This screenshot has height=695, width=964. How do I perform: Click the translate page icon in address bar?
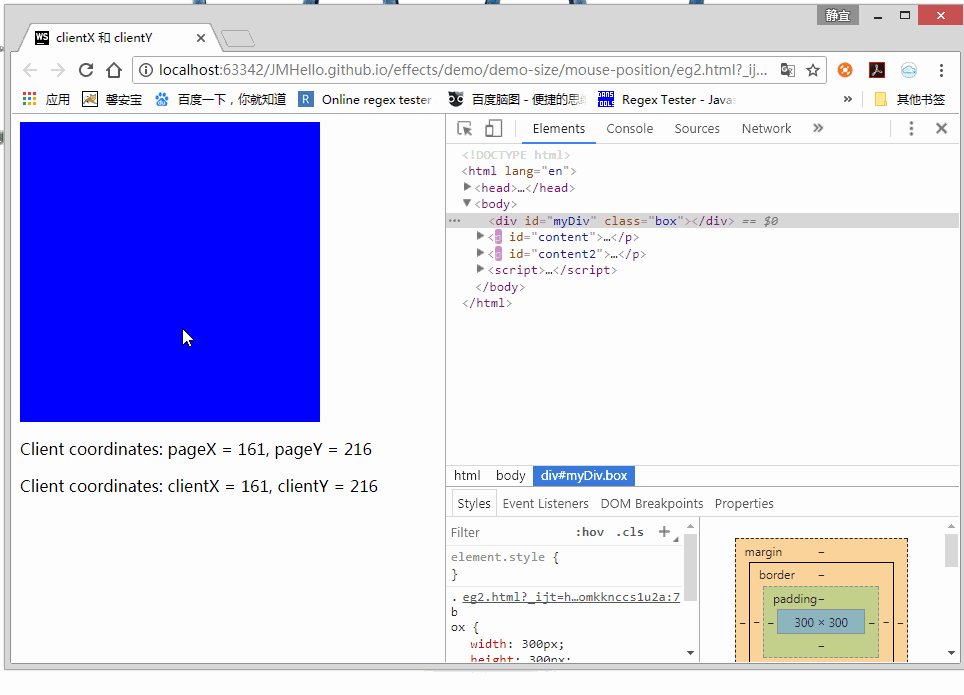coord(788,70)
